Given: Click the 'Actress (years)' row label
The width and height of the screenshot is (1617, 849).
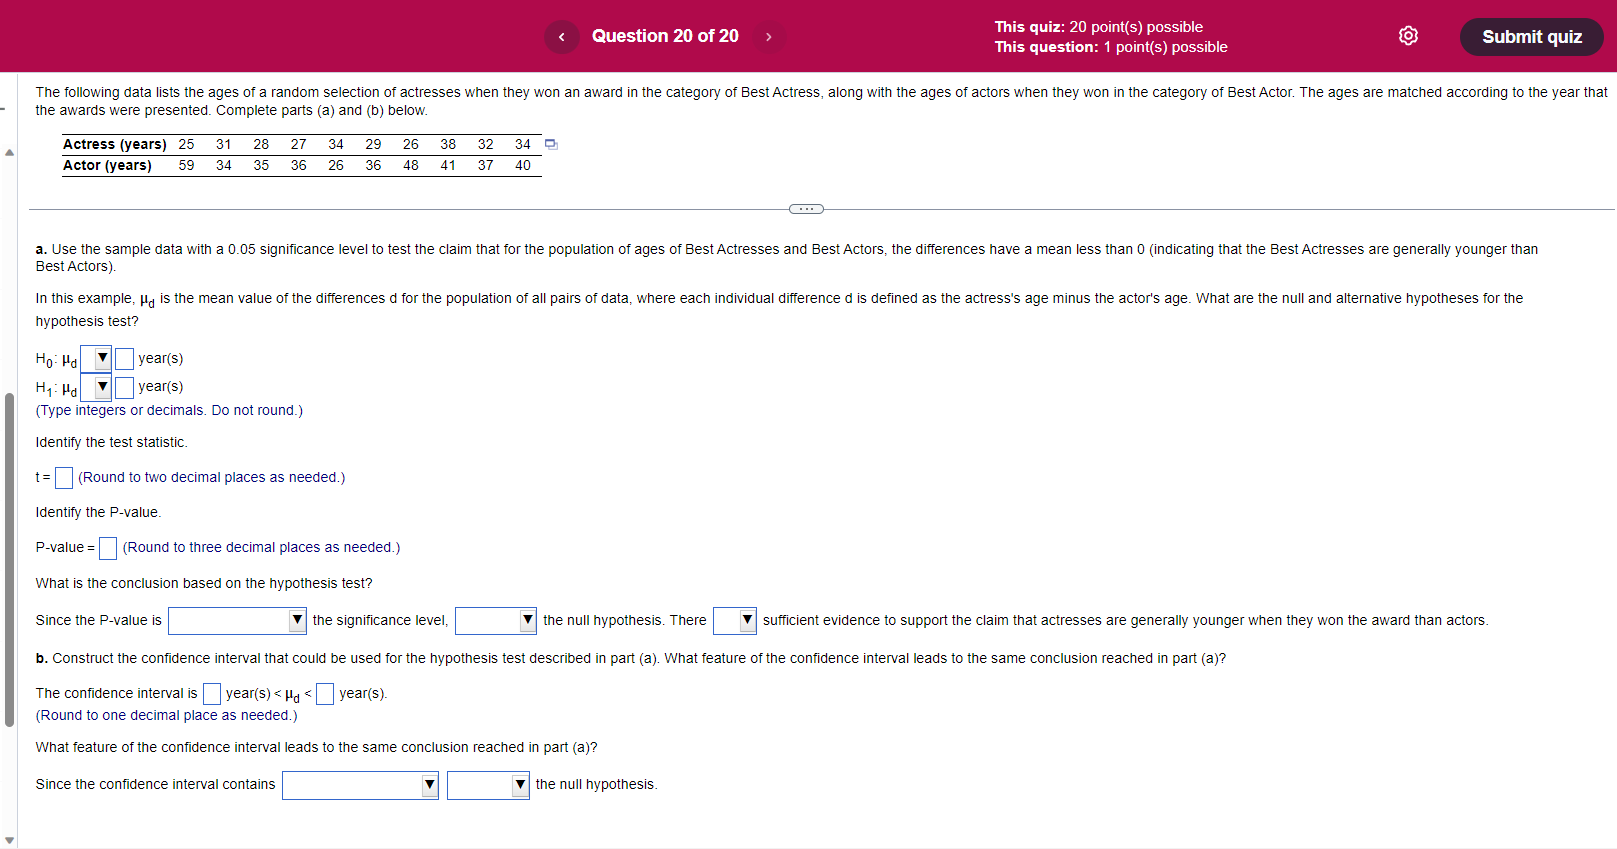Looking at the screenshot, I should tap(115, 144).
